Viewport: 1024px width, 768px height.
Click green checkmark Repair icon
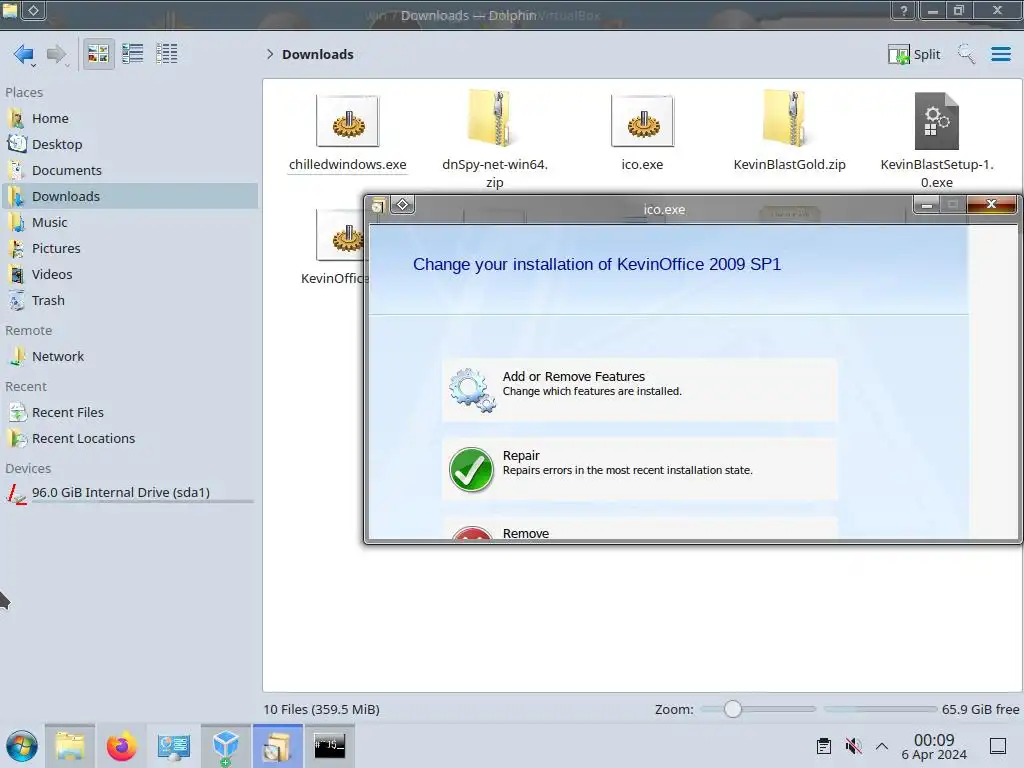[x=471, y=470]
